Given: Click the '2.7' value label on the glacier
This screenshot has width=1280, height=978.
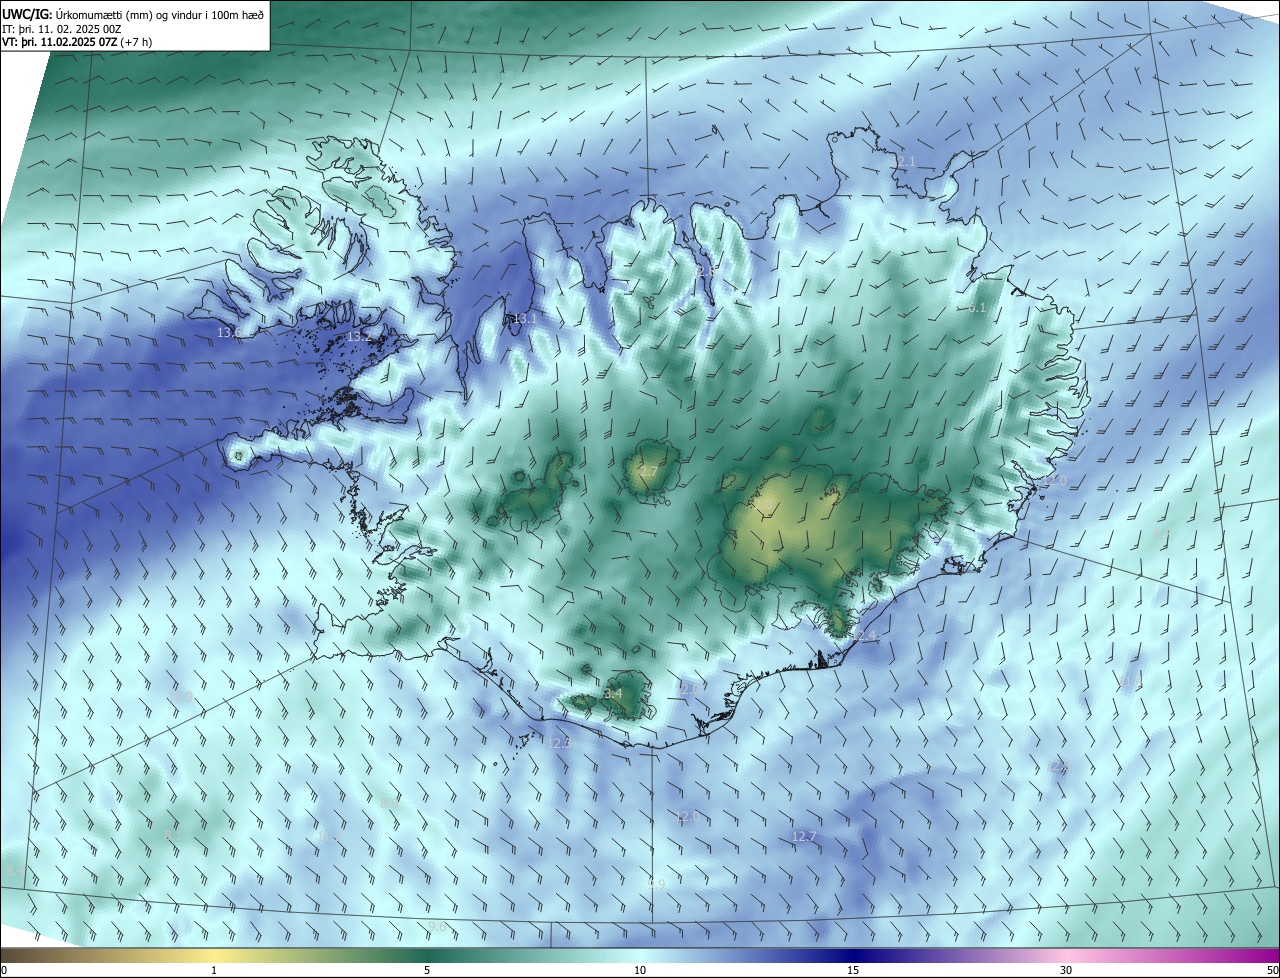Looking at the screenshot, I should coord(649,471).
